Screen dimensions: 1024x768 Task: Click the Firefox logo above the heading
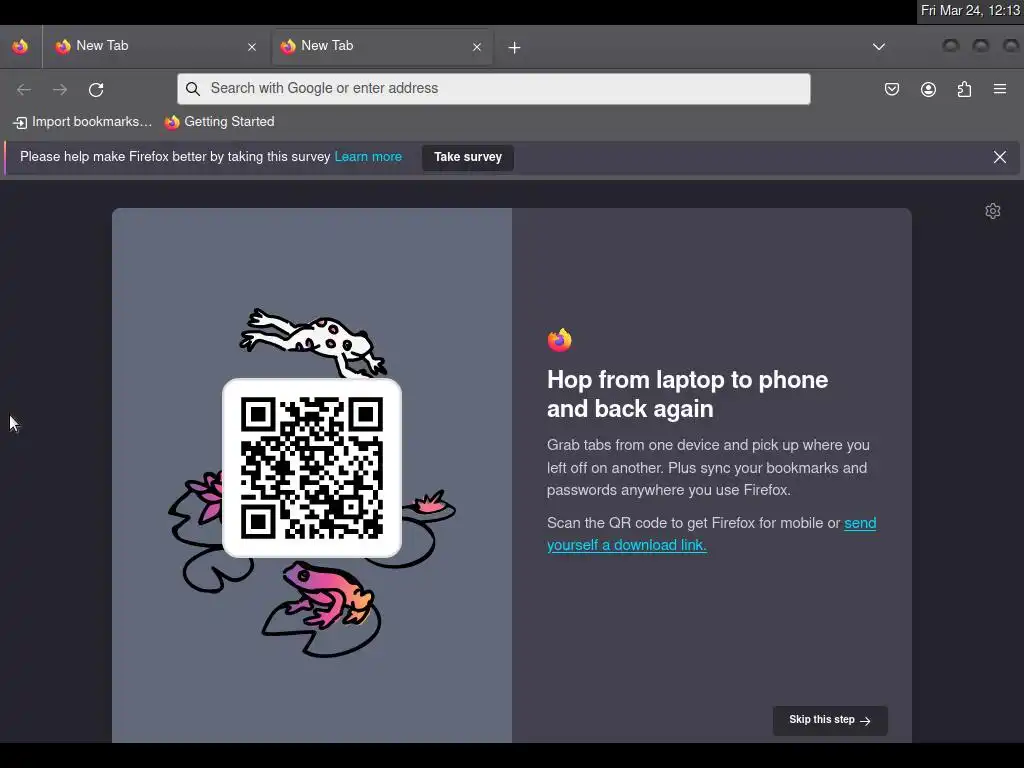point(560,340)
